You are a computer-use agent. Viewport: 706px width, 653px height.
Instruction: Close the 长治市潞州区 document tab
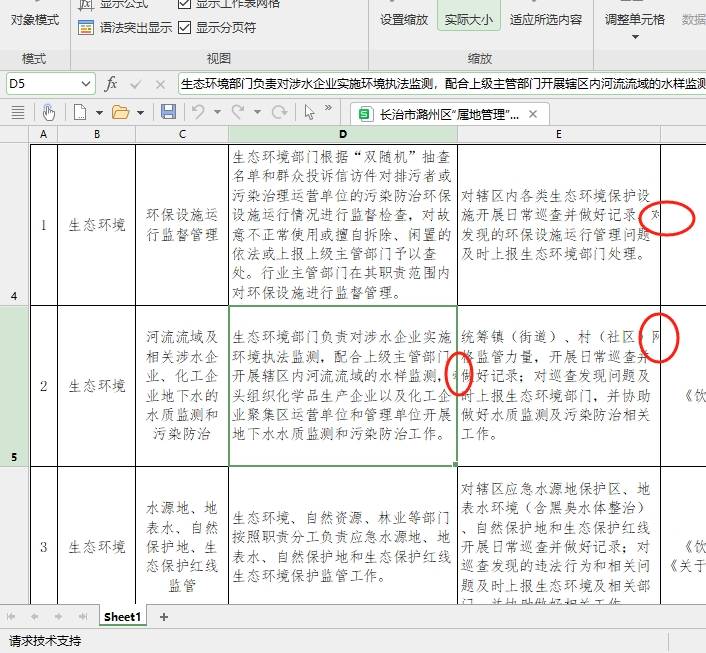[x=534, y=114]
